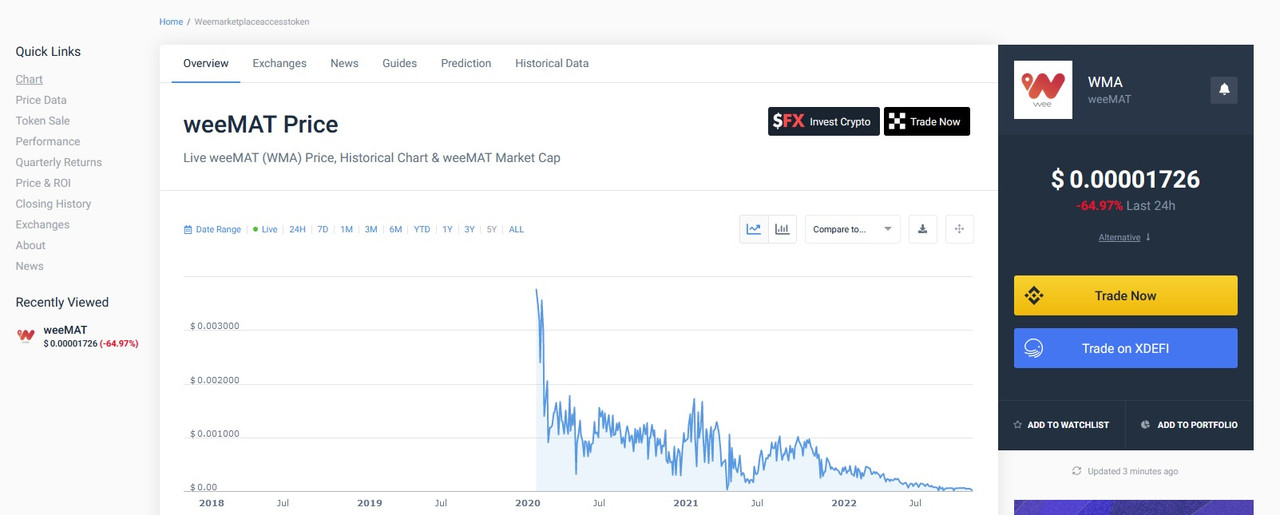
Task: Set chart range to 7D
Action: coord(323,230)
